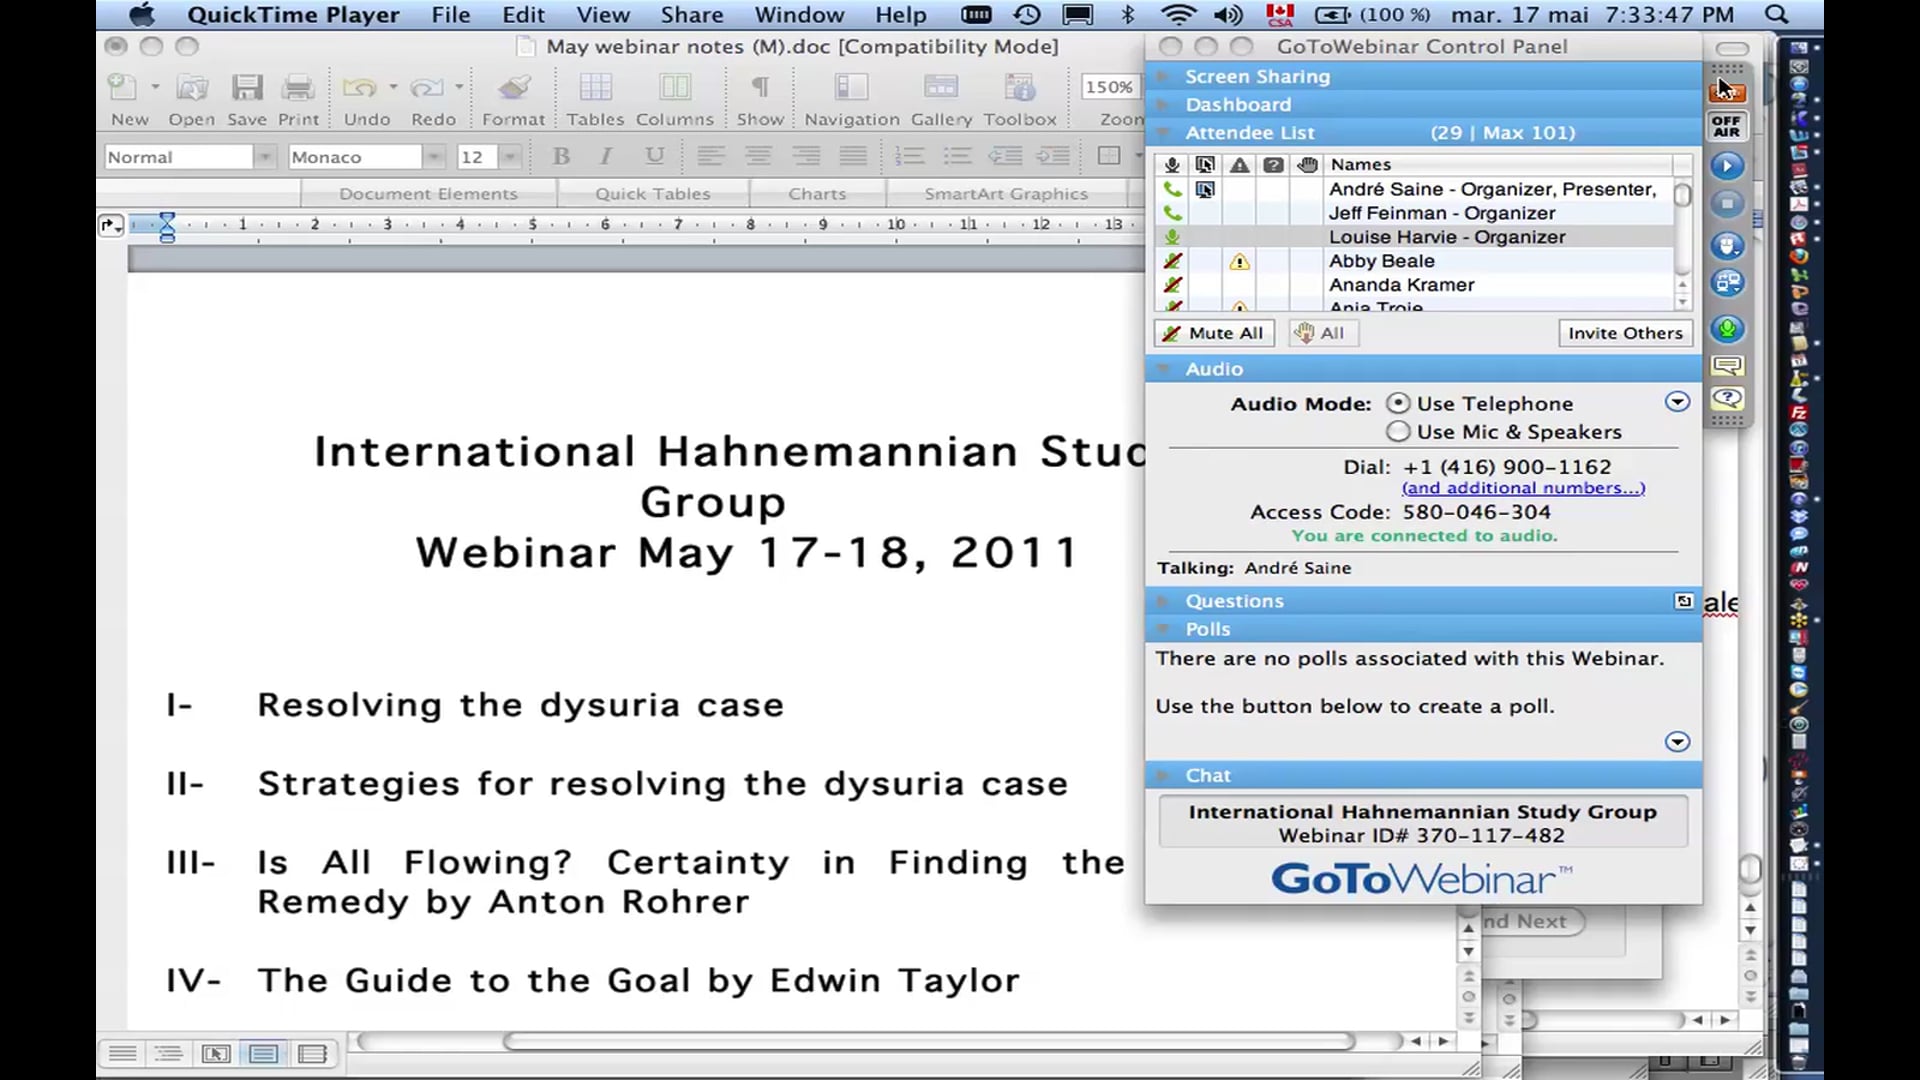Click the 150% zoom level control

pyautogui.click(x=1108, y=87)
